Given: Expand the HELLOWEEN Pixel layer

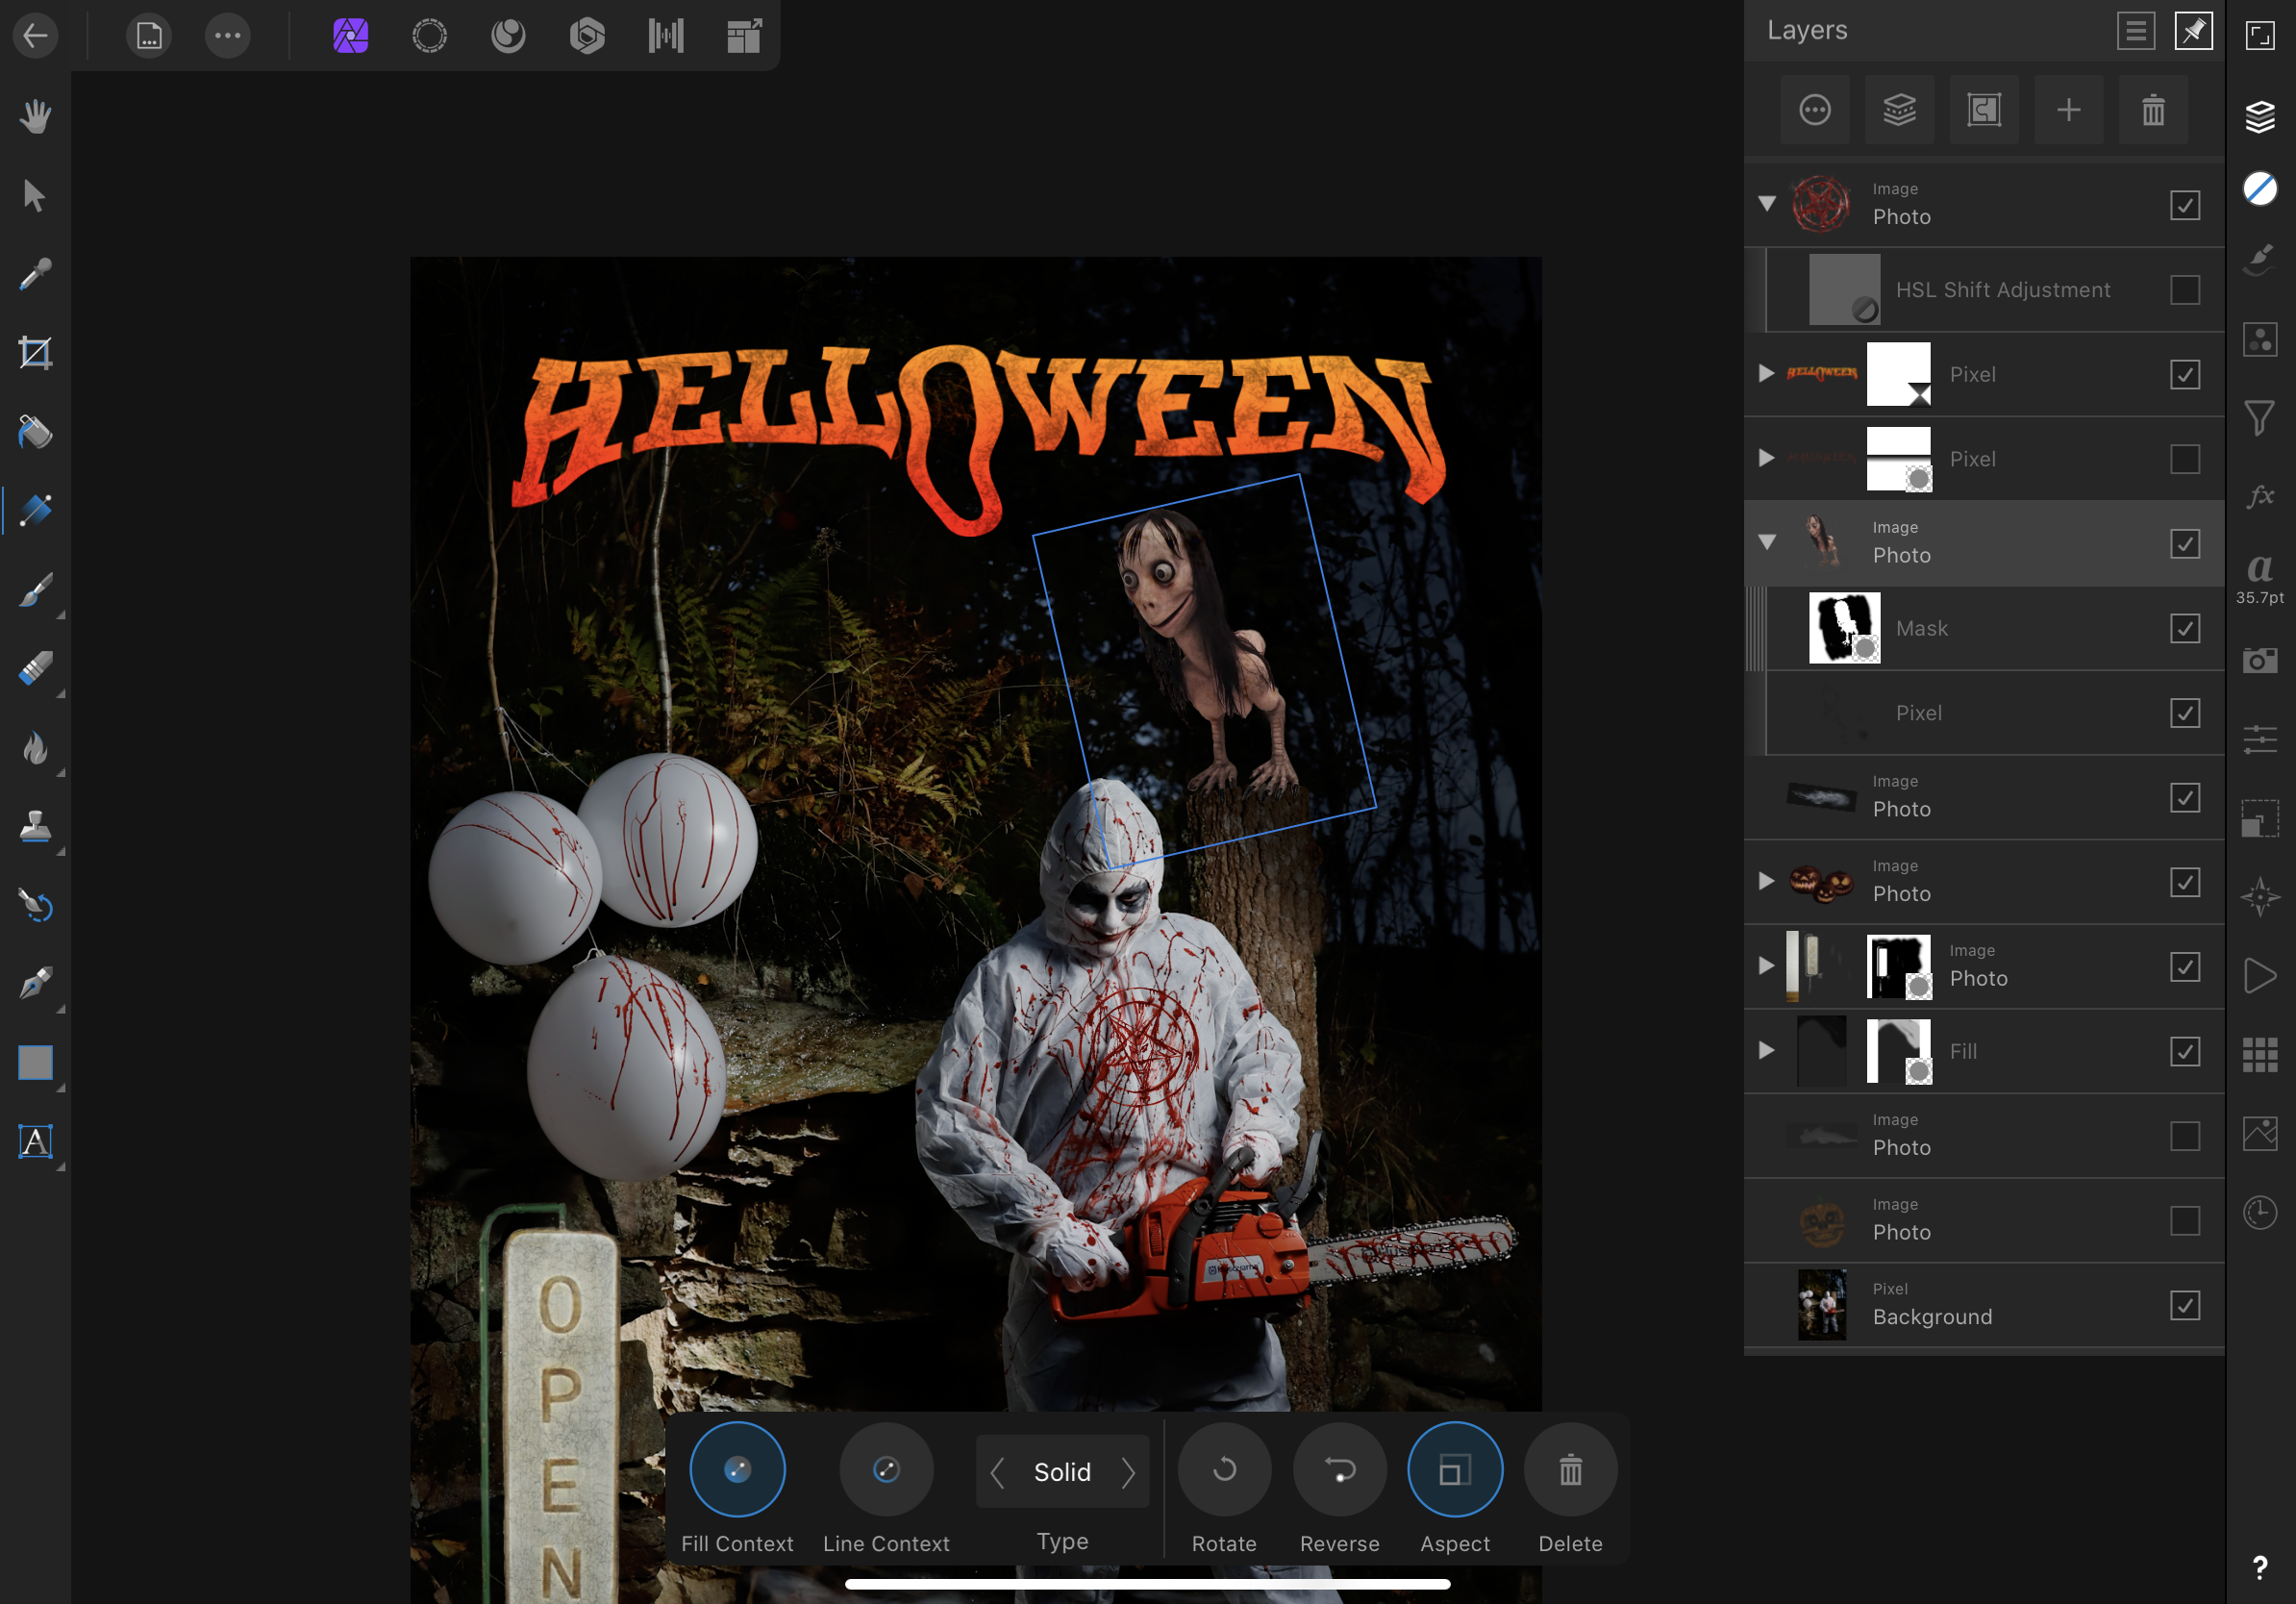Looking at the screenshot, I should [x=1767, y=373].
